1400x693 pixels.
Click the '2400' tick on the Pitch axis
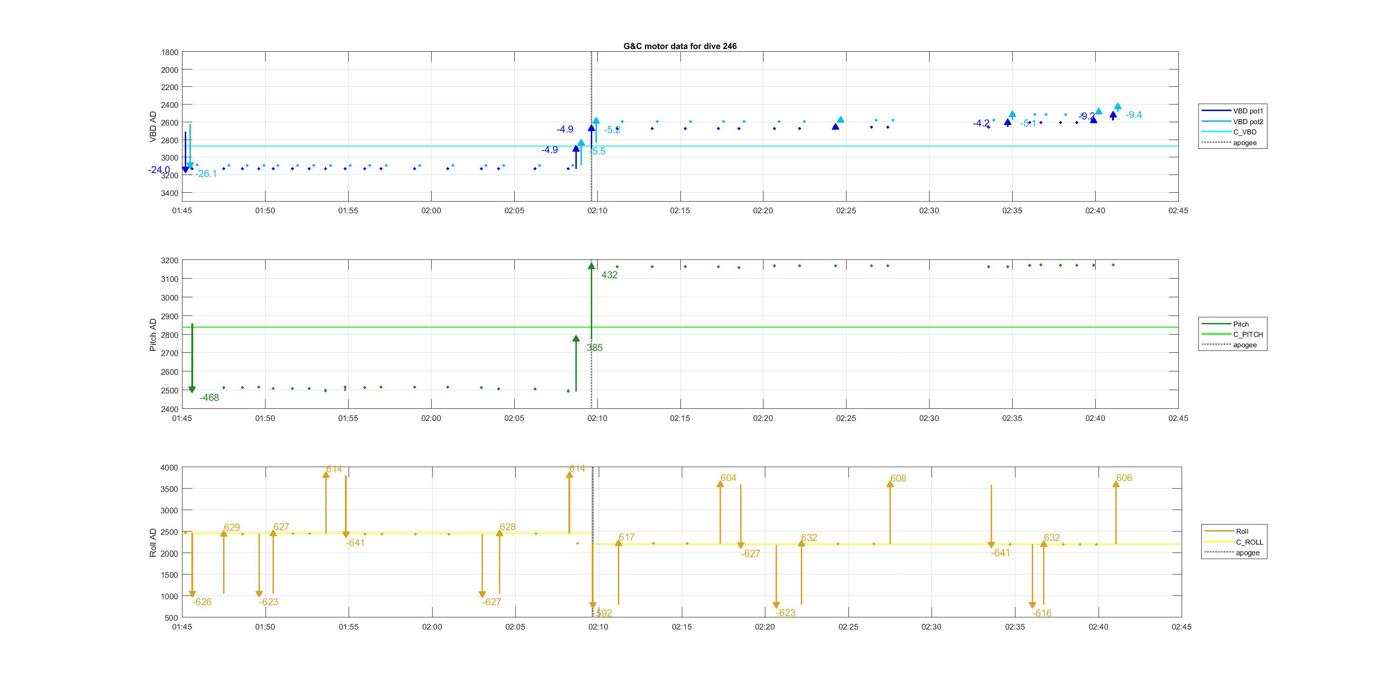(x=169, y=409)
